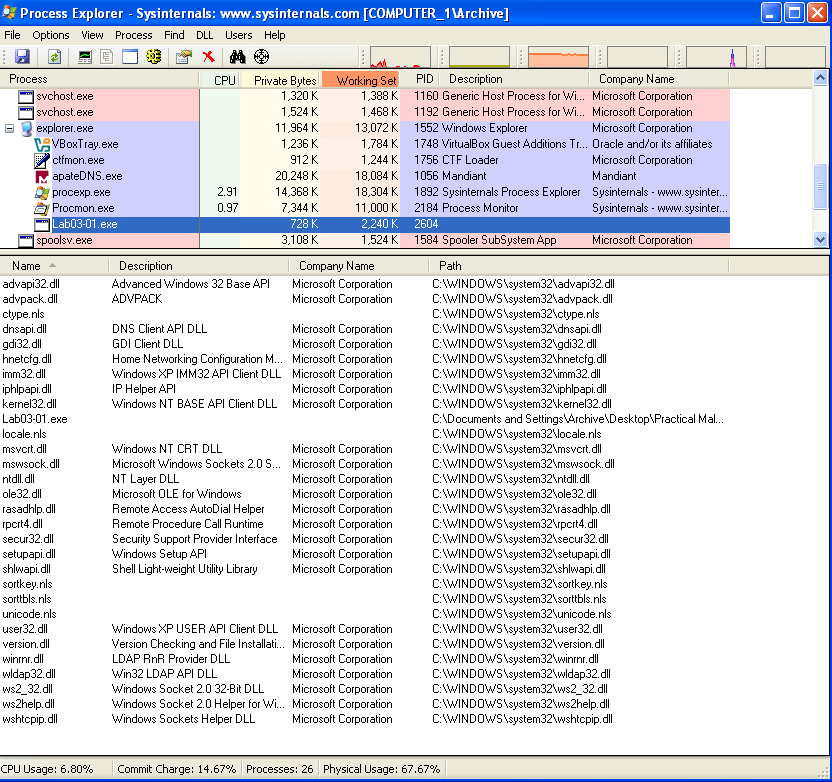Click the Properties toolbar icon
Screen dimensions: 832x782
point(183,57)
